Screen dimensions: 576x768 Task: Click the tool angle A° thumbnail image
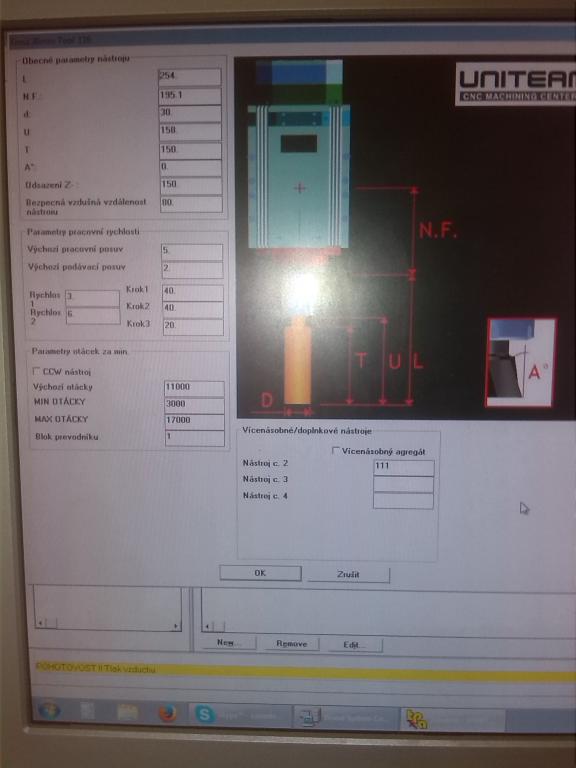[521, 362]
